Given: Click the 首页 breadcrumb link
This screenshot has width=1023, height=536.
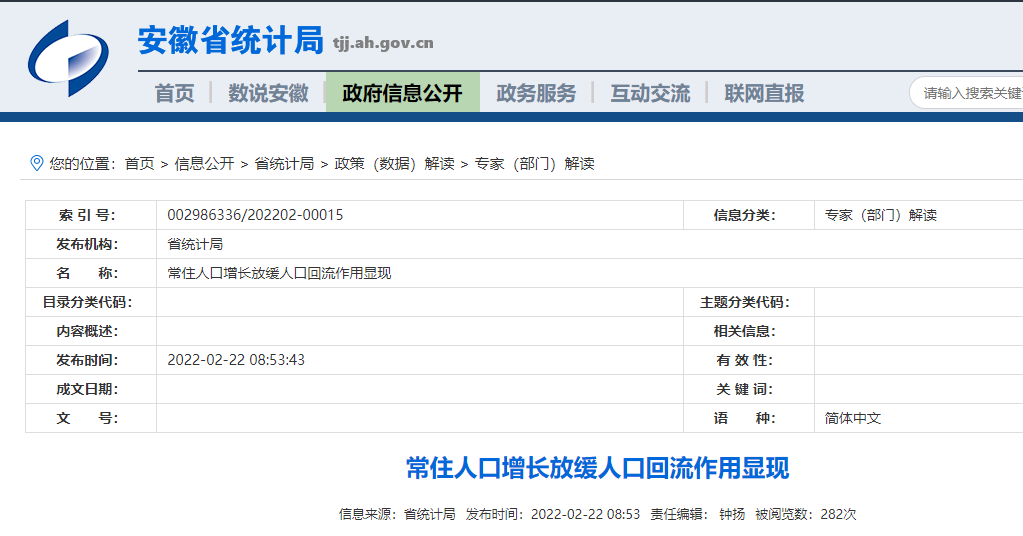Looking at the screenshot, I should click(139, 163).
